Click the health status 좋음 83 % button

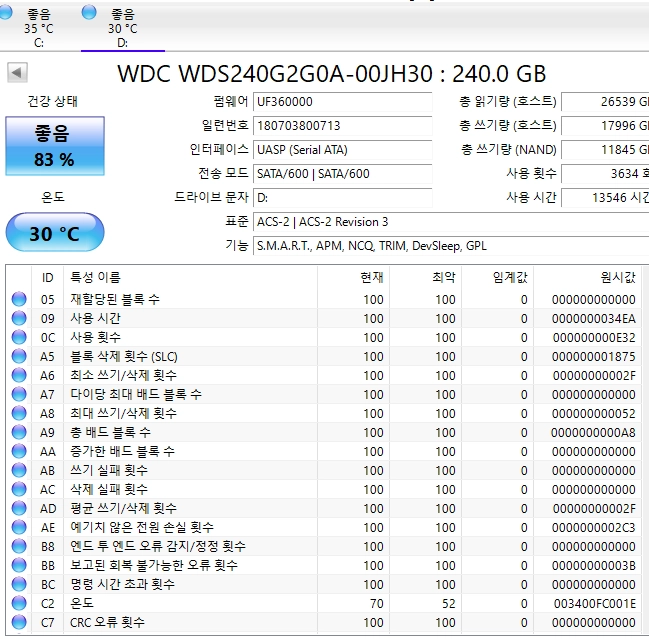[x=55, y=146]
